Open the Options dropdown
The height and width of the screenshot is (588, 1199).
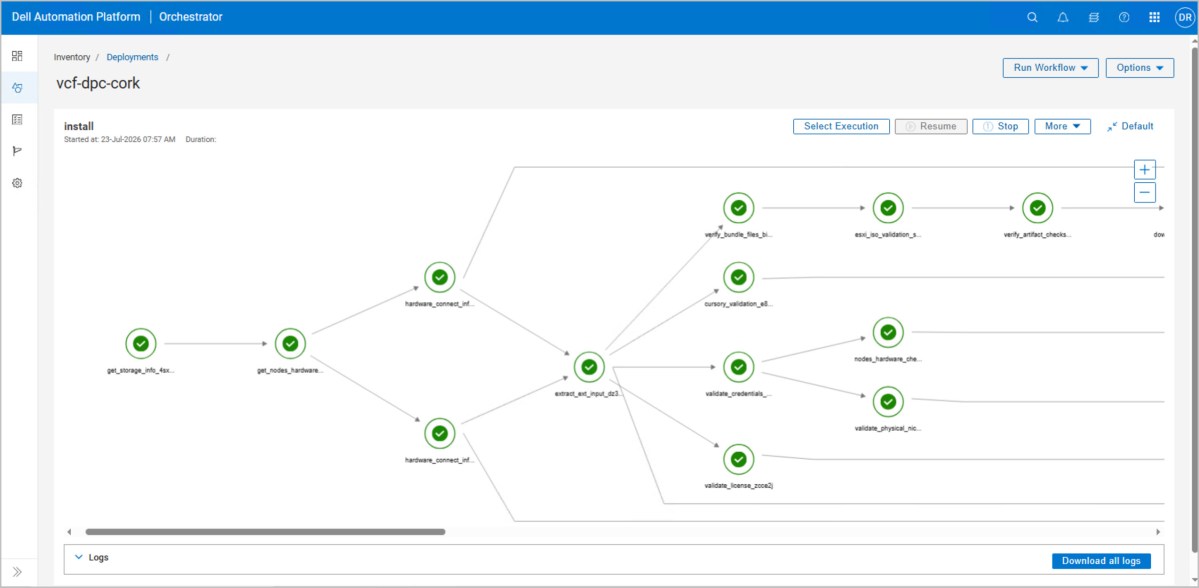1139,67
